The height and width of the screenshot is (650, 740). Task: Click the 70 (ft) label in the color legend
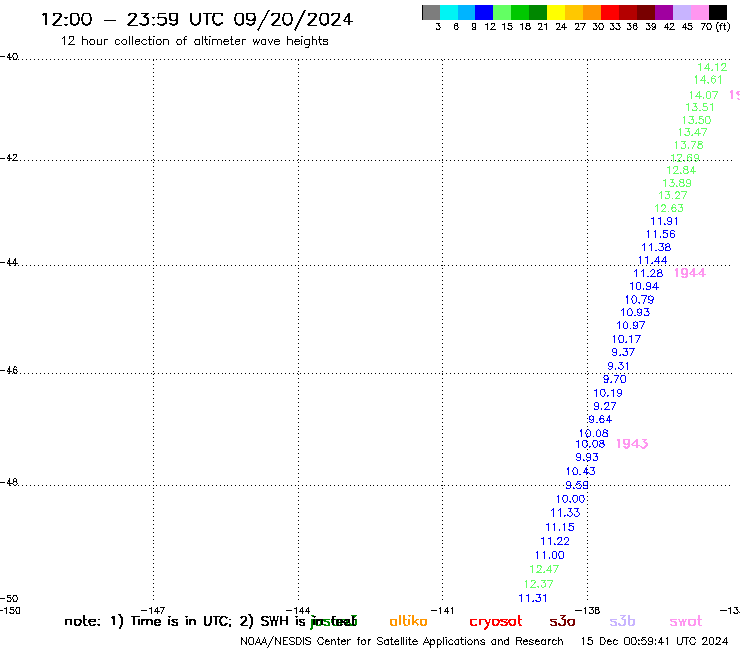[715, 27]
